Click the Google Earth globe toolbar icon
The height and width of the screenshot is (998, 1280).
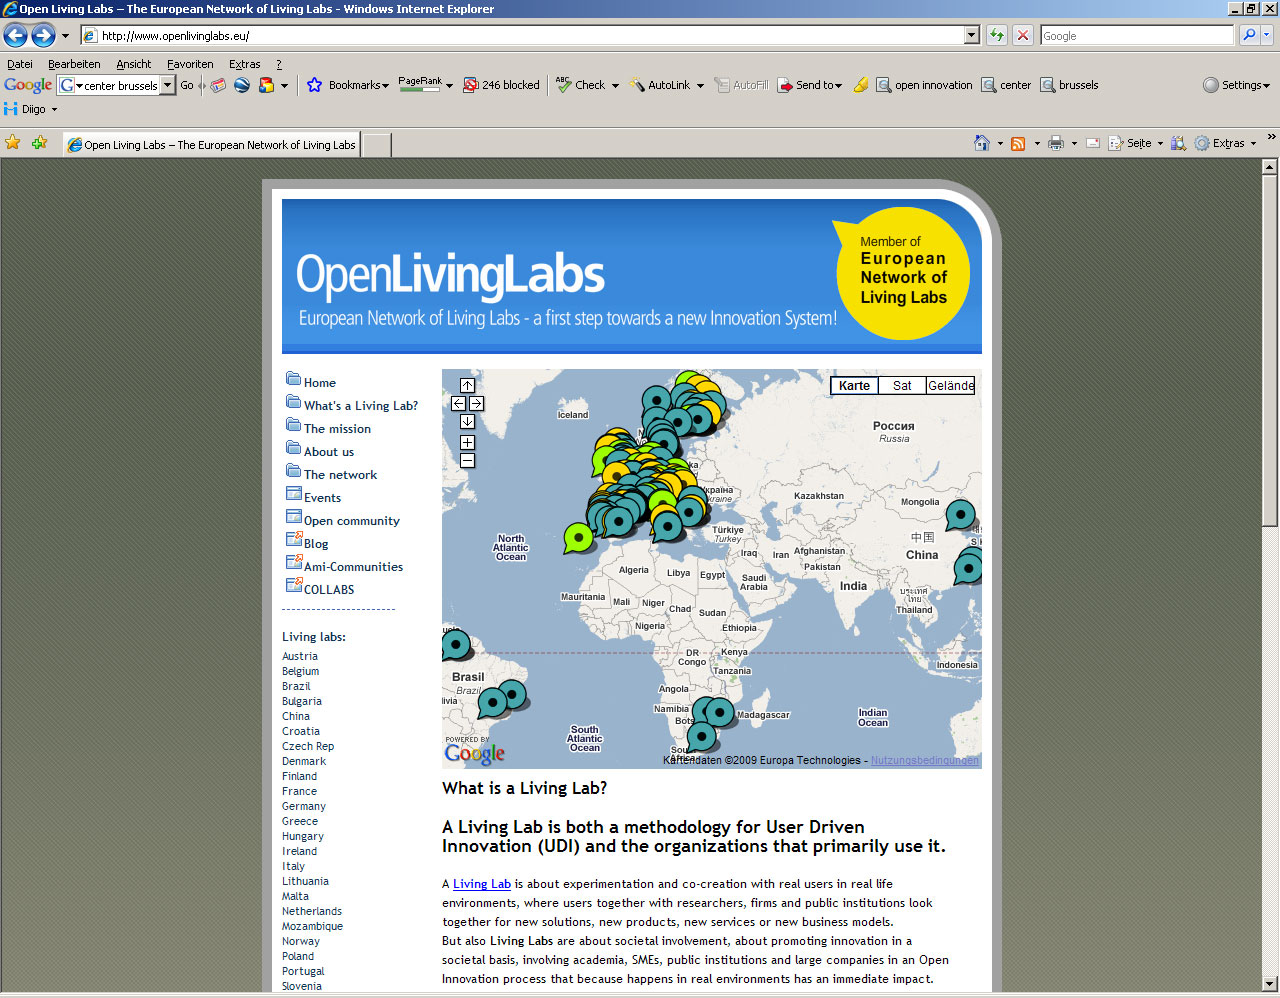242,85
